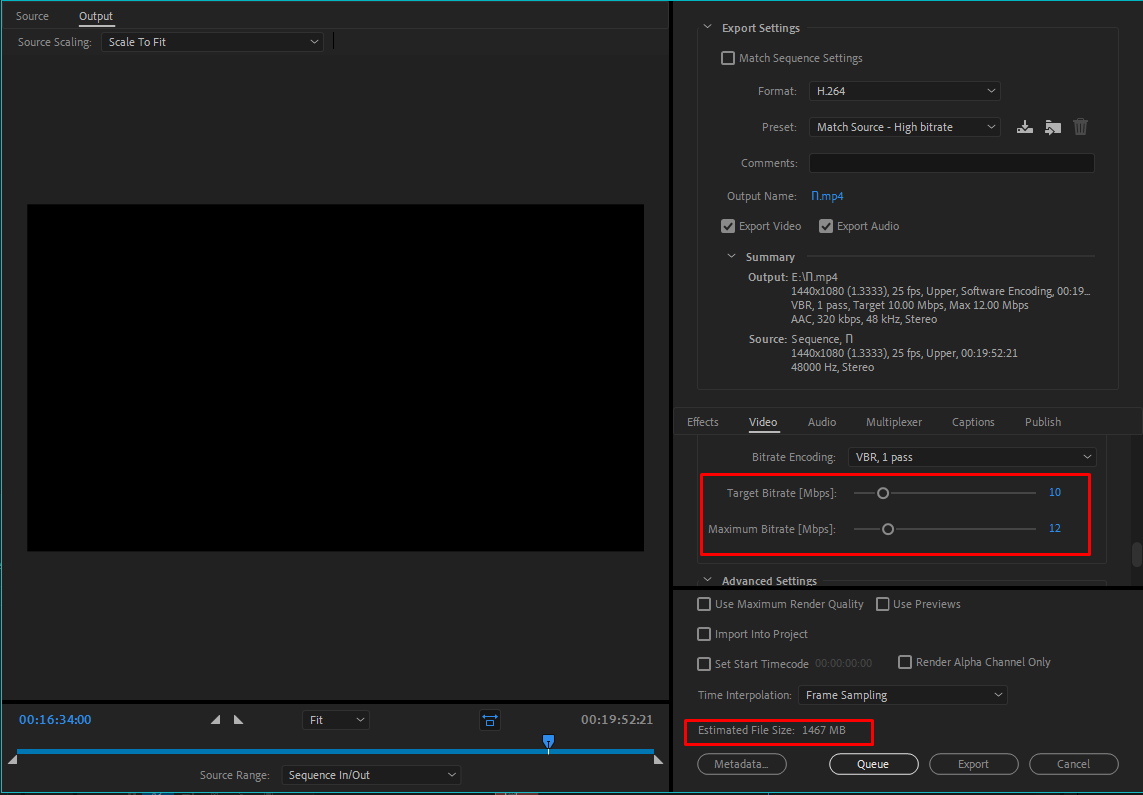The image size is (1143, 795).
Task: Click into the Comments text field
Action: 951,163
